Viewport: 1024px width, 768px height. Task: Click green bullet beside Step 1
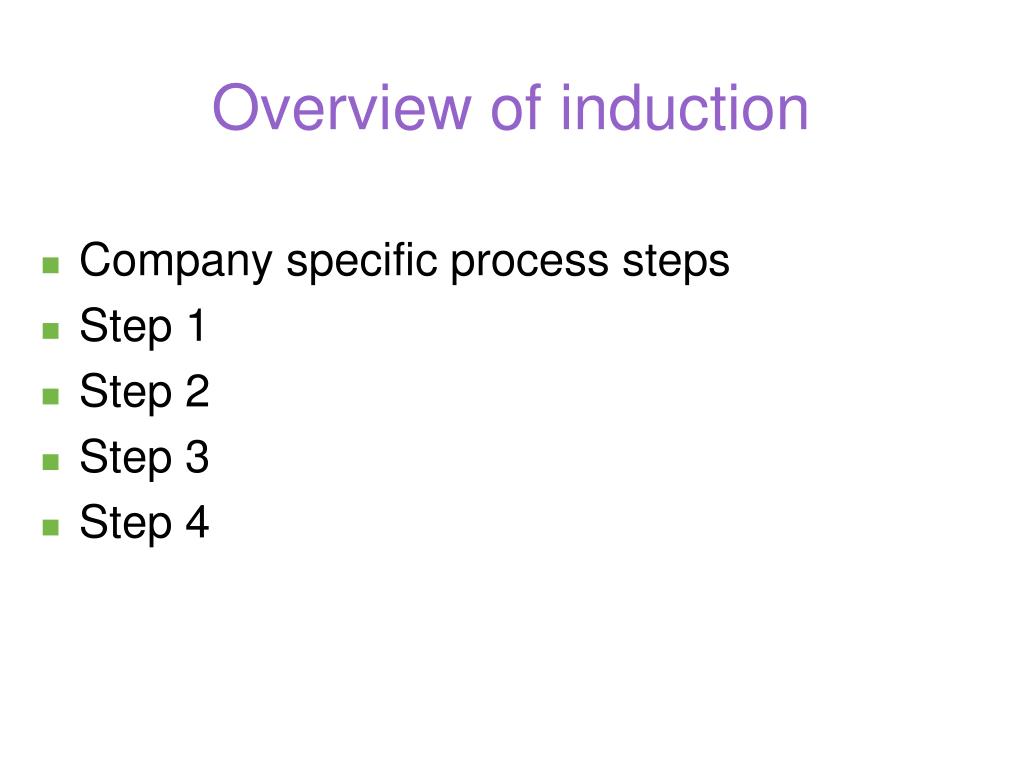pyautogui.click(x=51, y=330)
